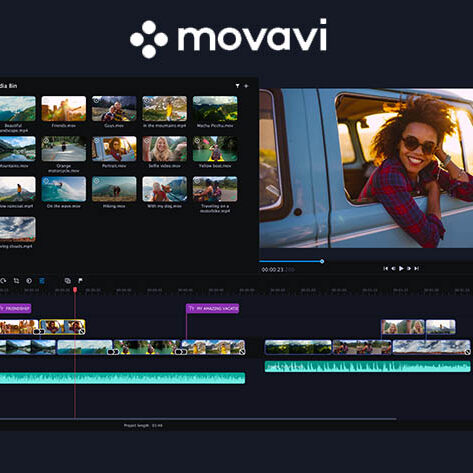473x473 pixels.
Task: Select the Portrait.mov thumbnail
Action: [x=114, y=149]
